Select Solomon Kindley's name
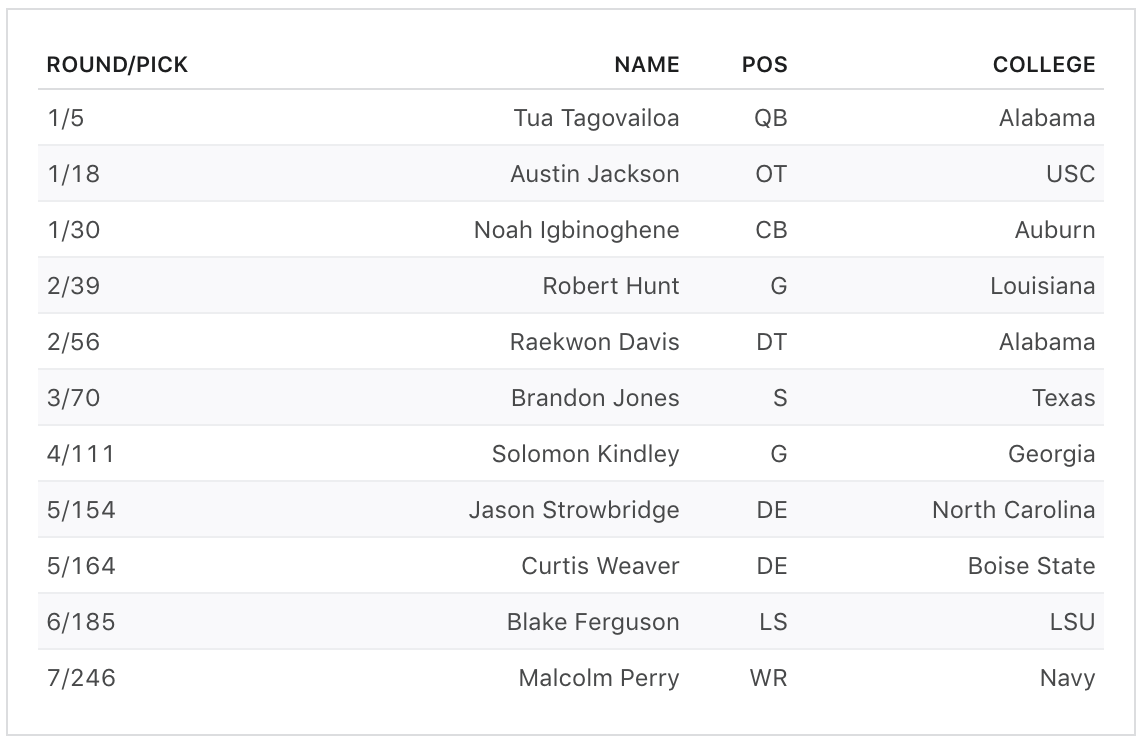This screenshot has height=756, width=1142. tap(585, 454)
